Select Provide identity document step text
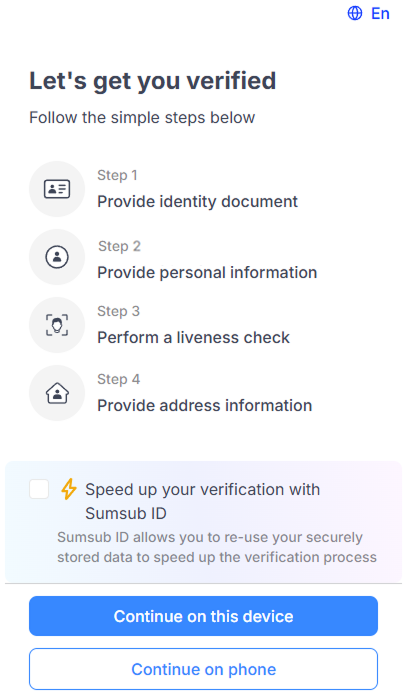Image resolution: width=407 pixels, height=695 pixels. 197,202
